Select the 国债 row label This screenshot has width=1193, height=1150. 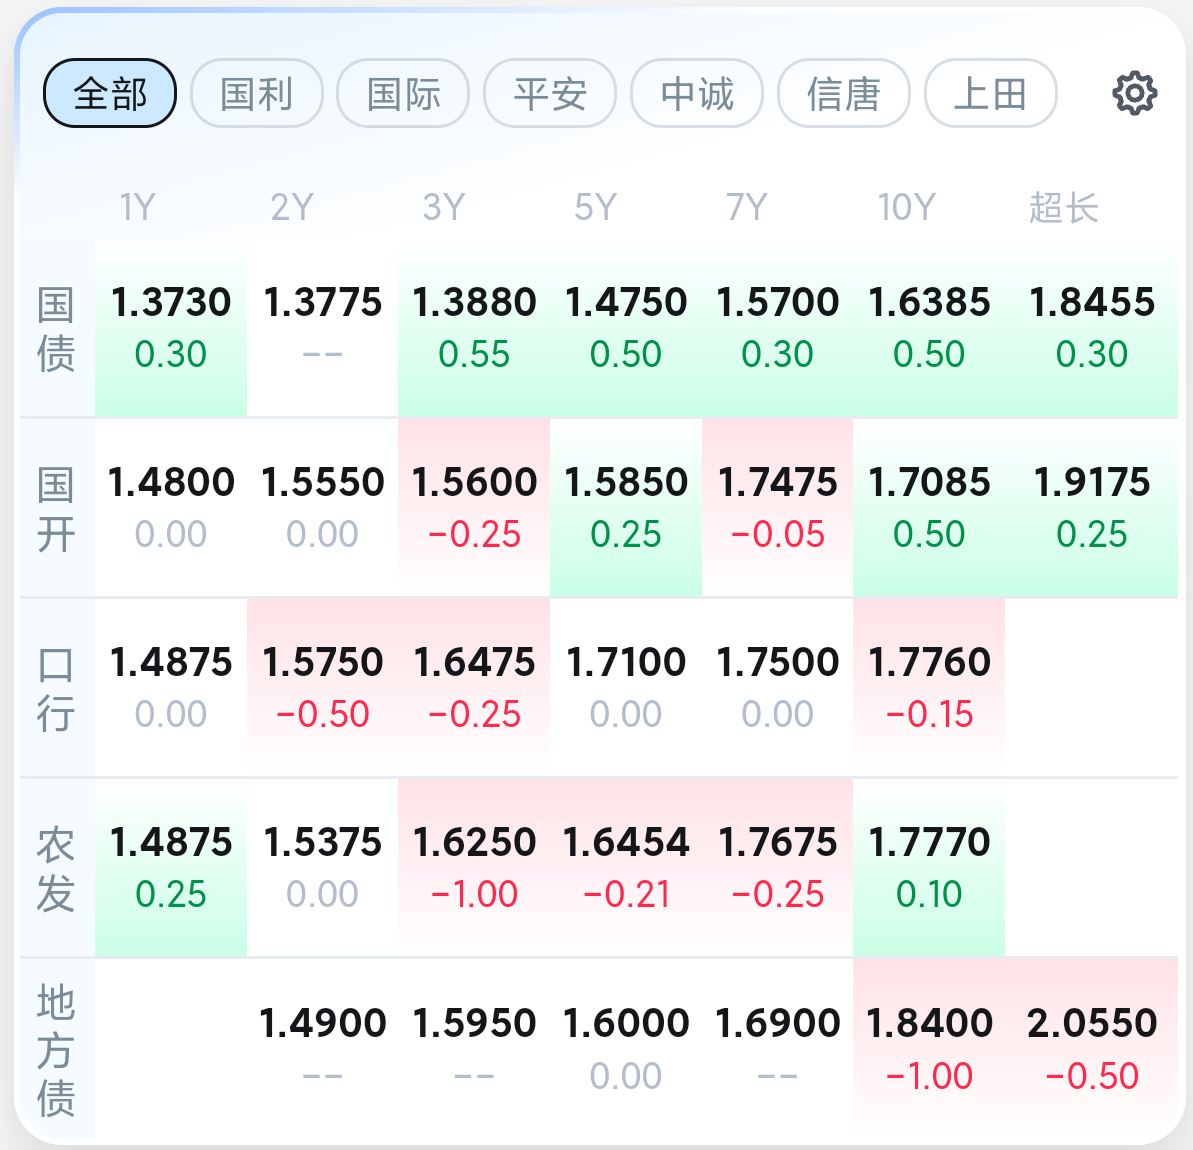point(56,329)
